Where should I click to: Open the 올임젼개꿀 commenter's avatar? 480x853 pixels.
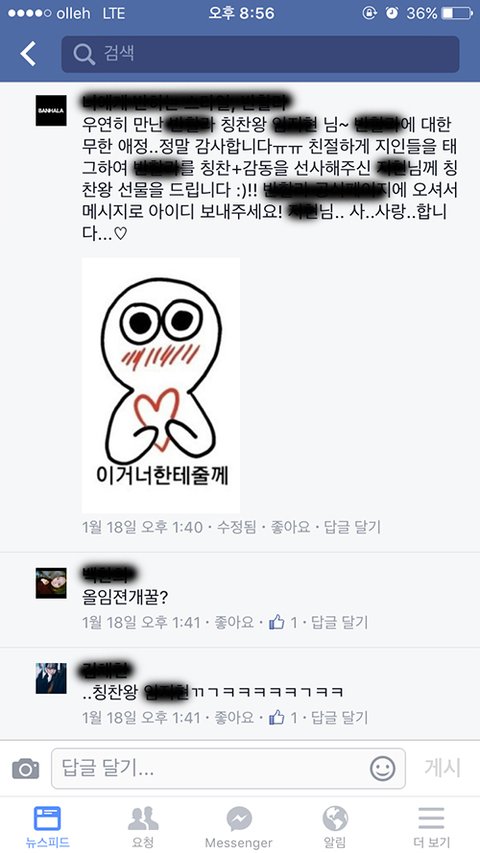[x=51, y=583]
